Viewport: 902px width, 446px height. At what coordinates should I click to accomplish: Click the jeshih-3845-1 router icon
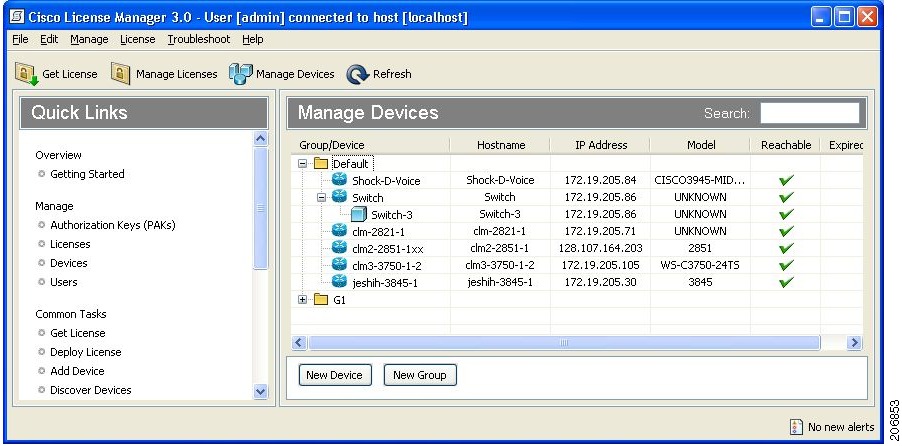339,281
